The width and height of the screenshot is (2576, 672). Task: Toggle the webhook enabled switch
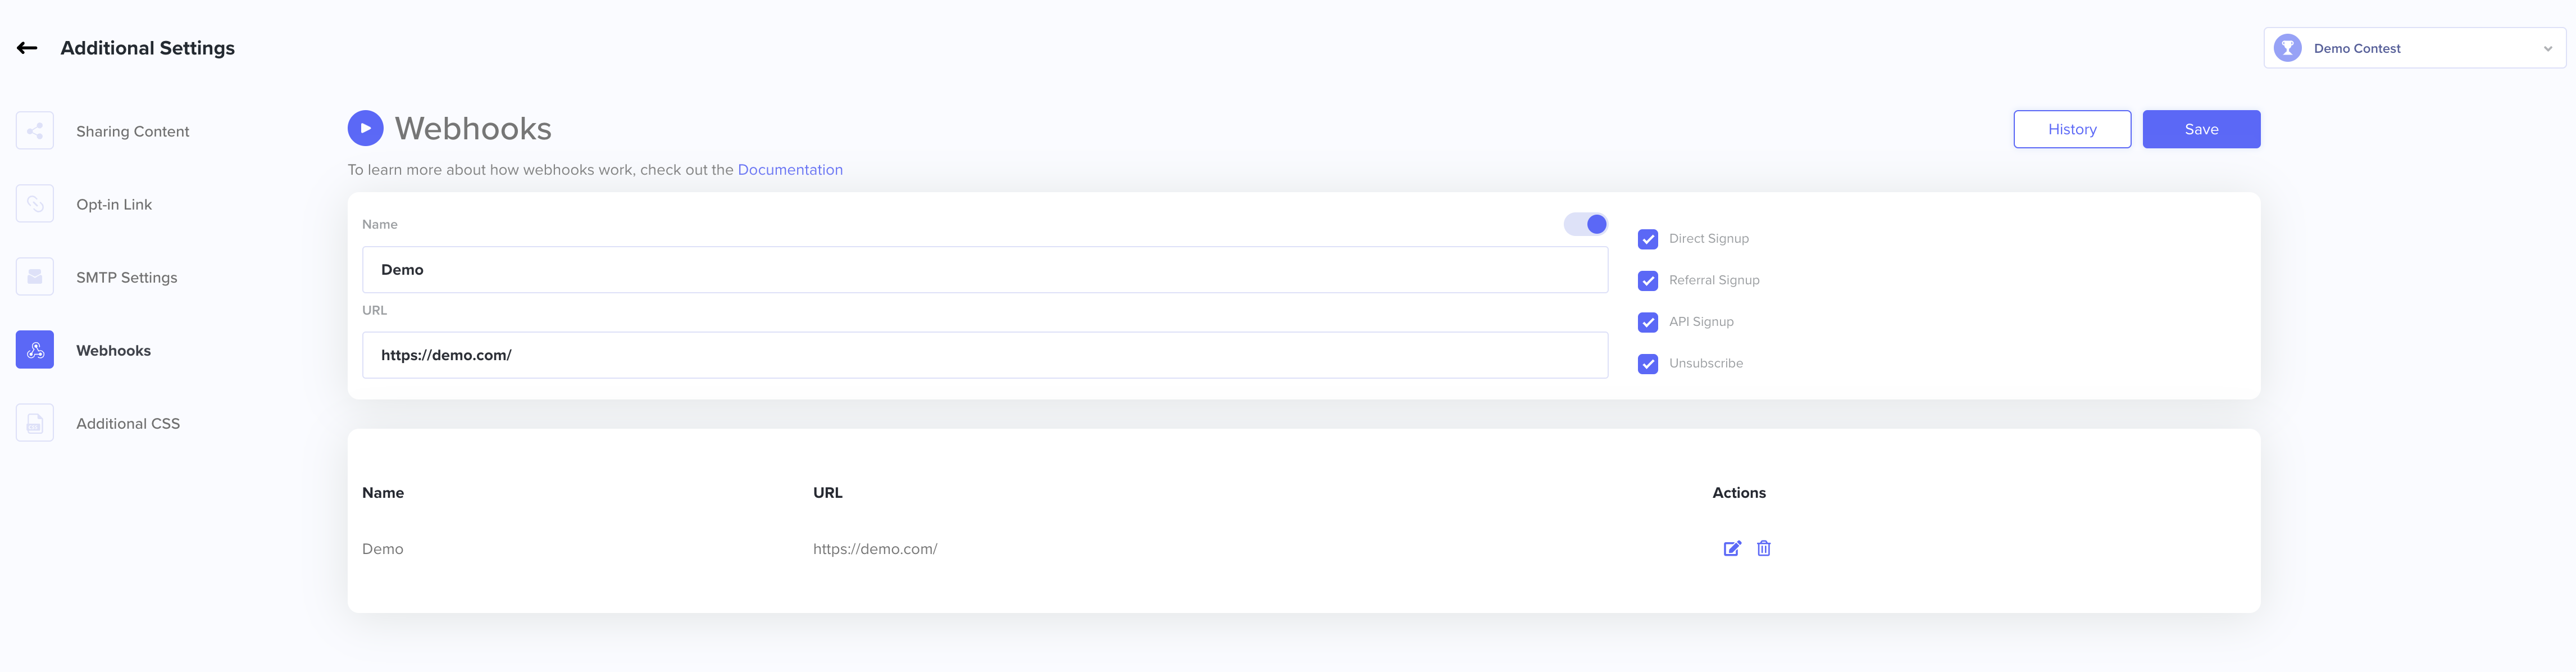click(1586, 224)
